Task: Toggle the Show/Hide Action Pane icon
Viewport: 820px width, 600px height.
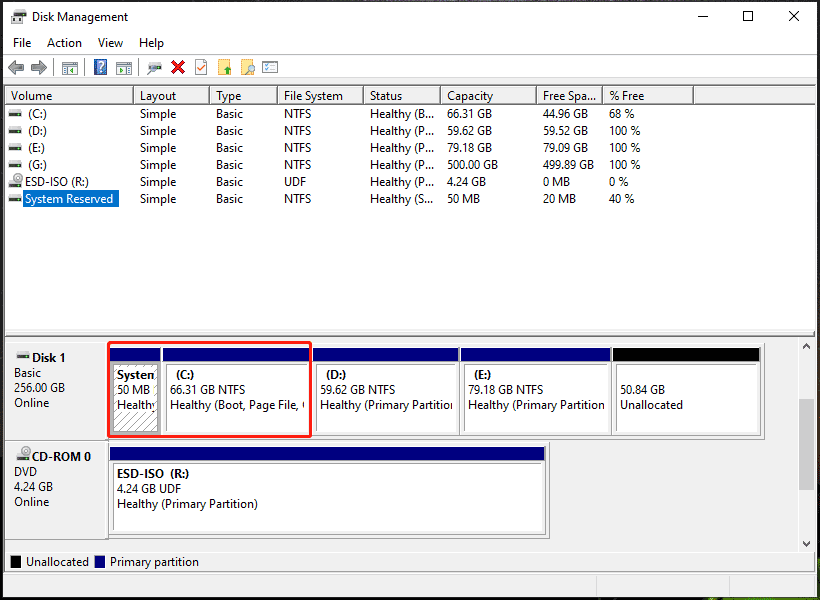Action: pos(124,67)
